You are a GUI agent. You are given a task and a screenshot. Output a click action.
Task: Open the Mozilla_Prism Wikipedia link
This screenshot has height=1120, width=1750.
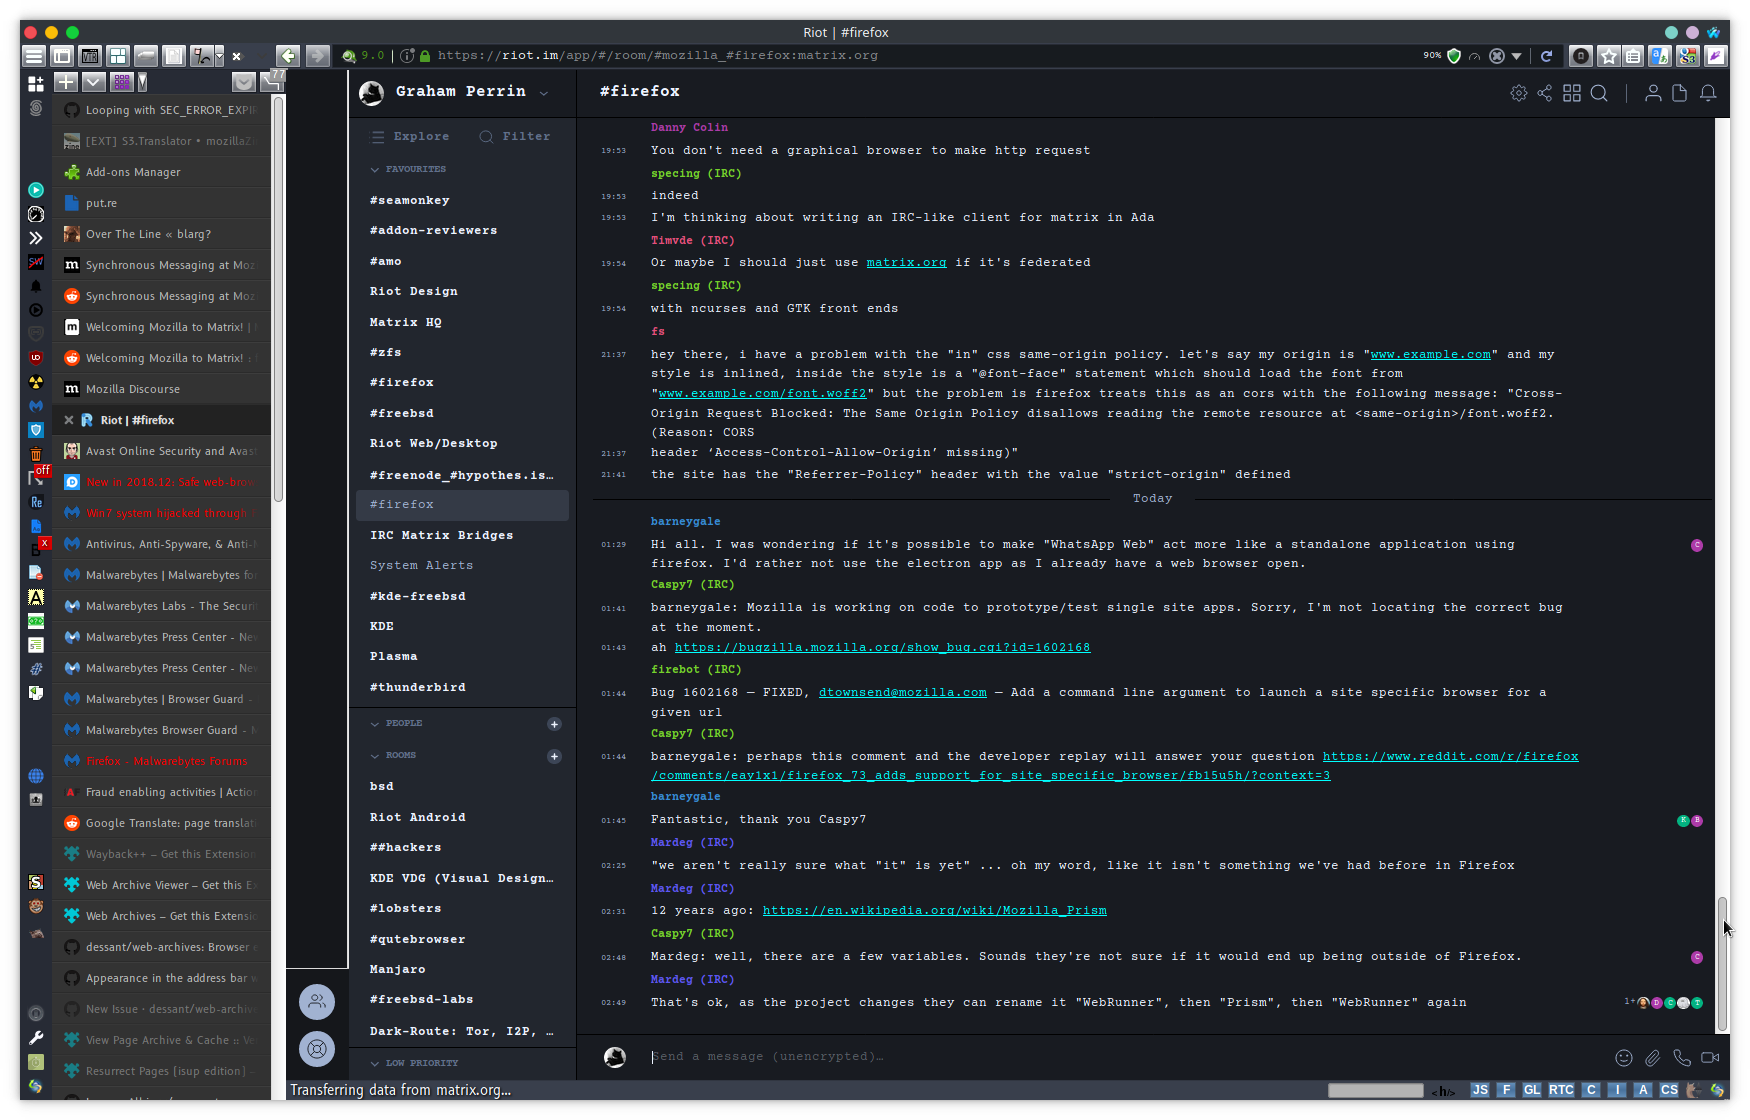[934, 911]
